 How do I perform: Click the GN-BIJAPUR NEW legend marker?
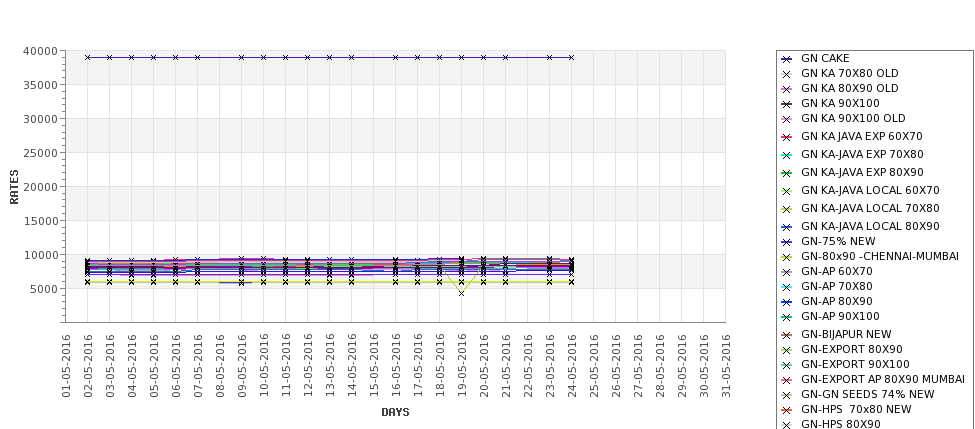(x=787, y=335)
